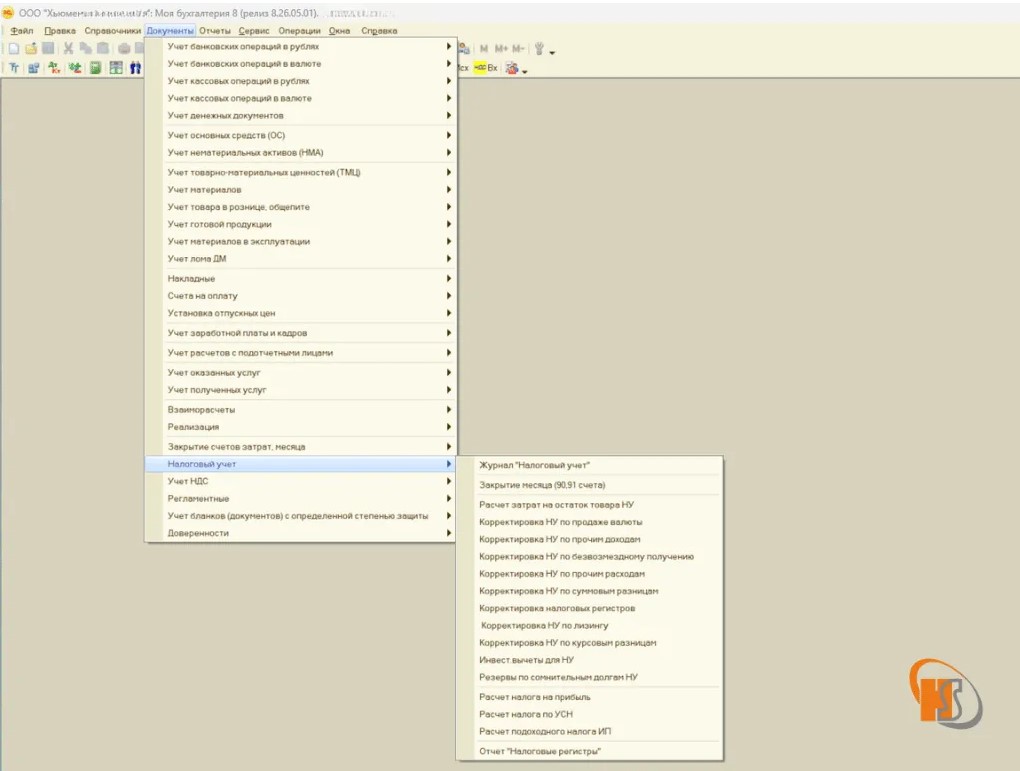Click the green arrows exchange-rates icon
Viewport: 1020px width, 771px height.
(75, 68)
